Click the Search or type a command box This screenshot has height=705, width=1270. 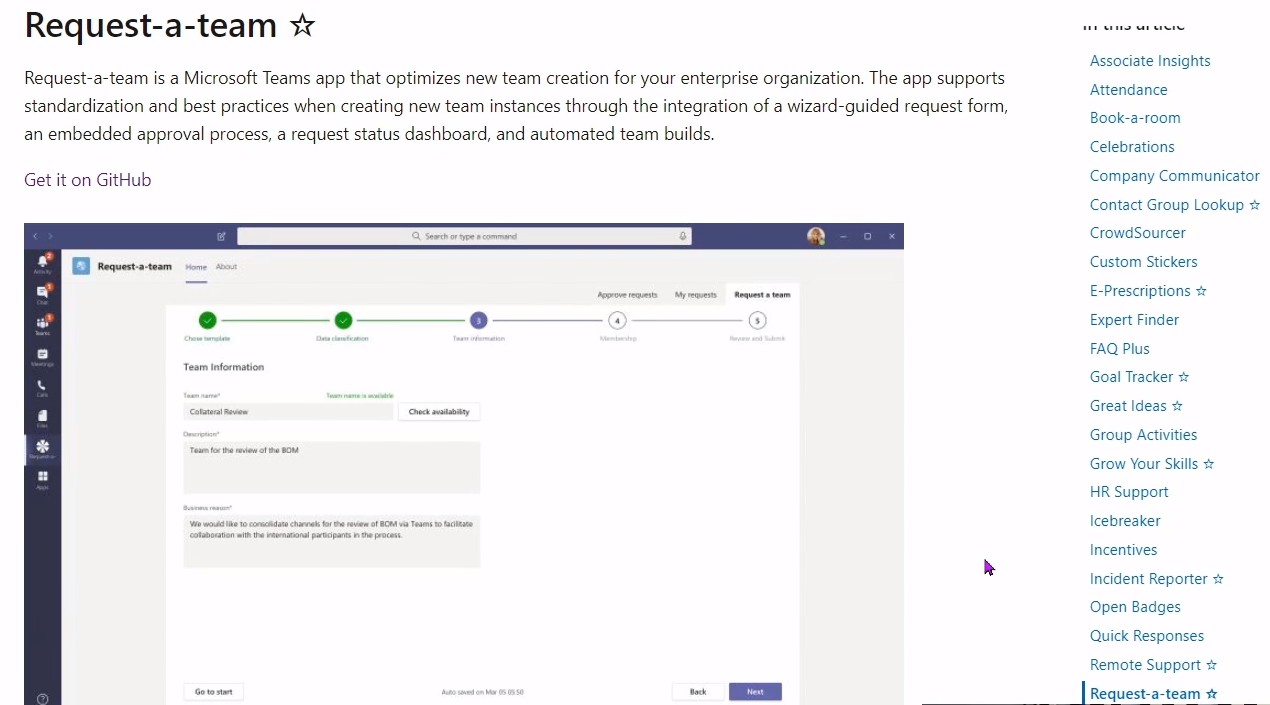pyautogui.click(x=464, y=236)
